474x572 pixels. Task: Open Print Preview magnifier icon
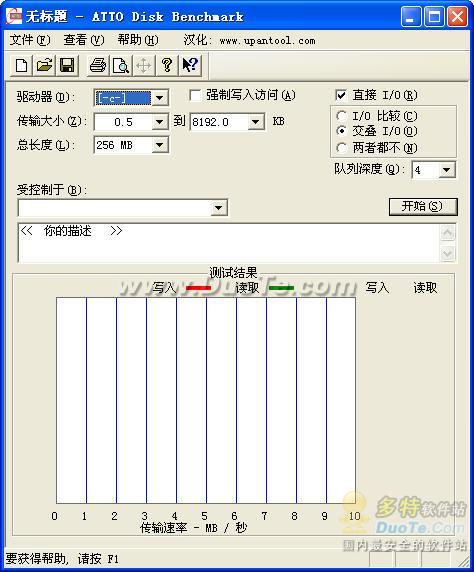(120, 66)
